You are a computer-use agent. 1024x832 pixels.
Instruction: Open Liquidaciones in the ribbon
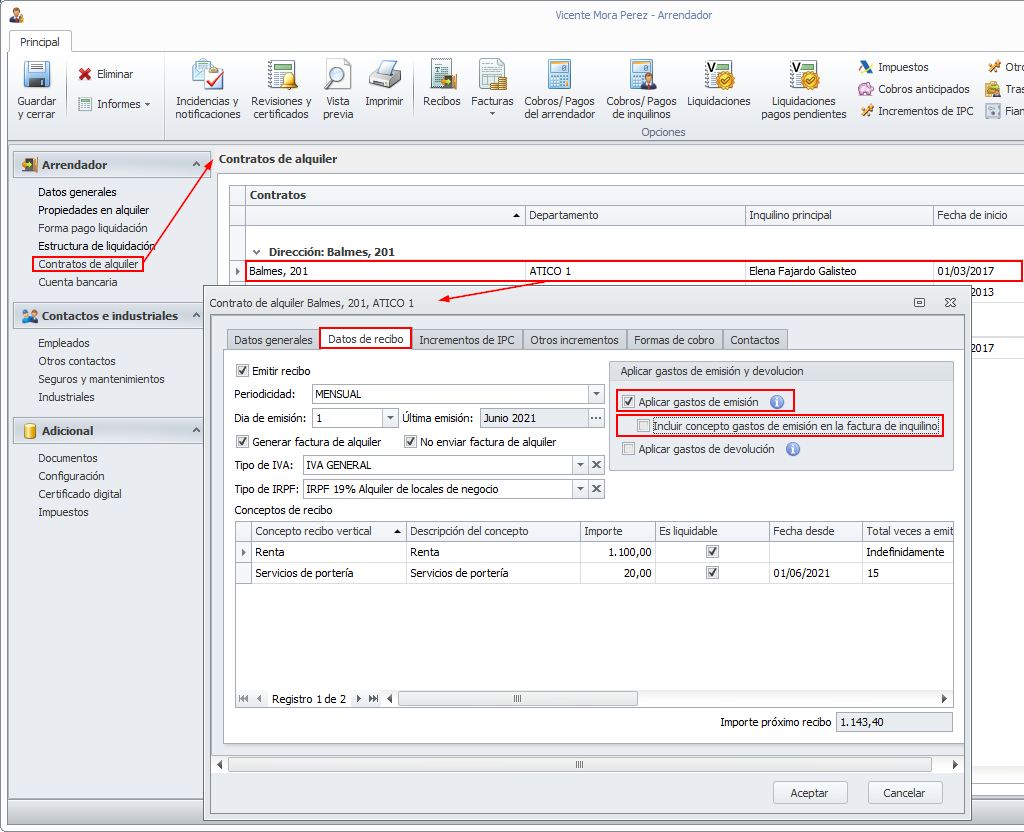[x=718, y=77]
